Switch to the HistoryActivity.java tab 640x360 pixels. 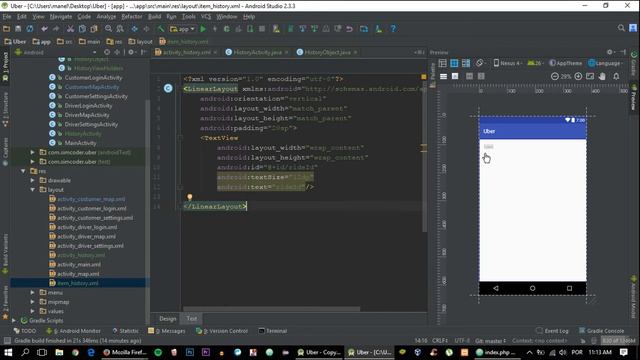[257, 52]
